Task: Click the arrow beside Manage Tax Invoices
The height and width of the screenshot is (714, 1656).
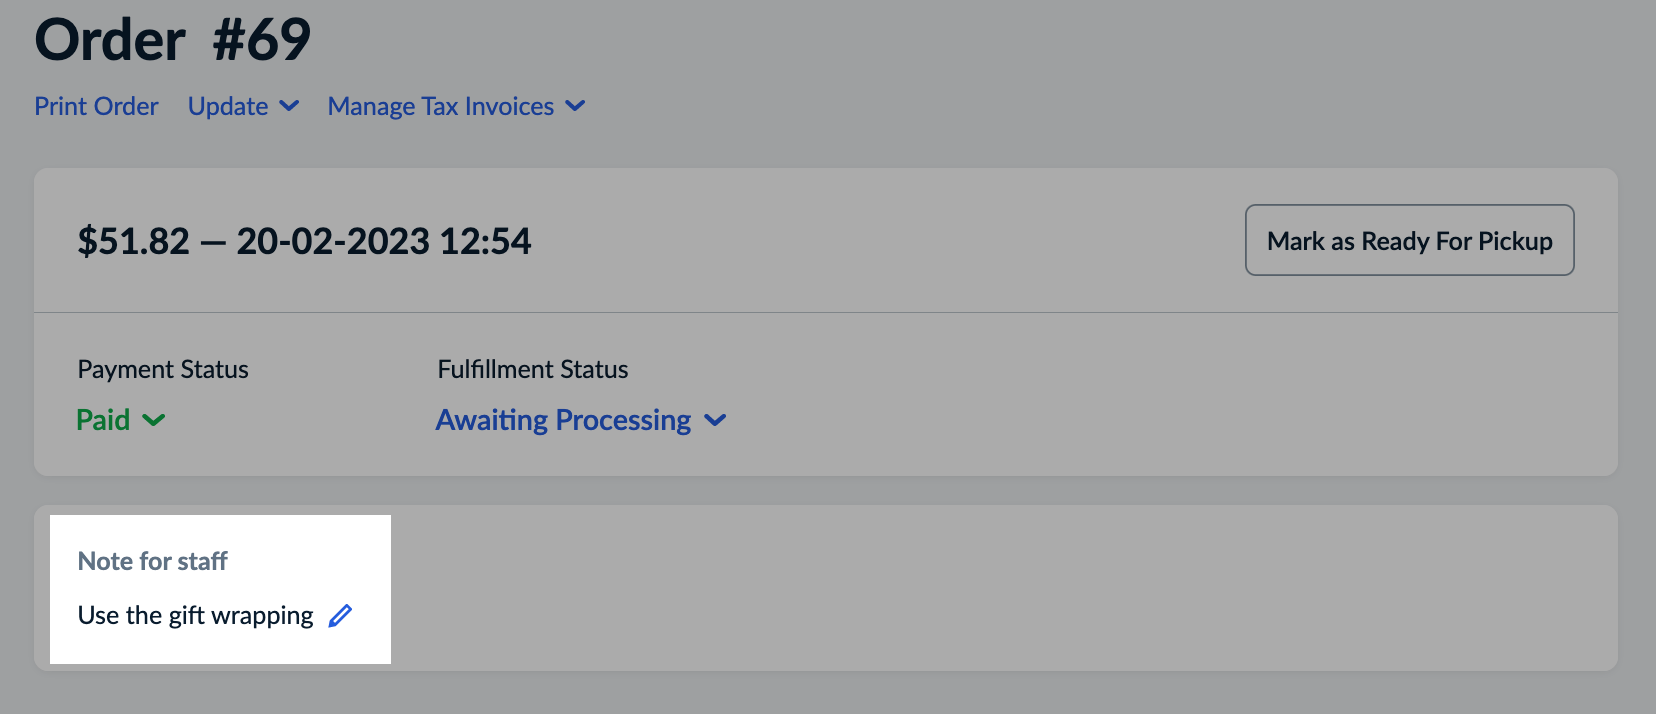Action: [x=575, y=106]
